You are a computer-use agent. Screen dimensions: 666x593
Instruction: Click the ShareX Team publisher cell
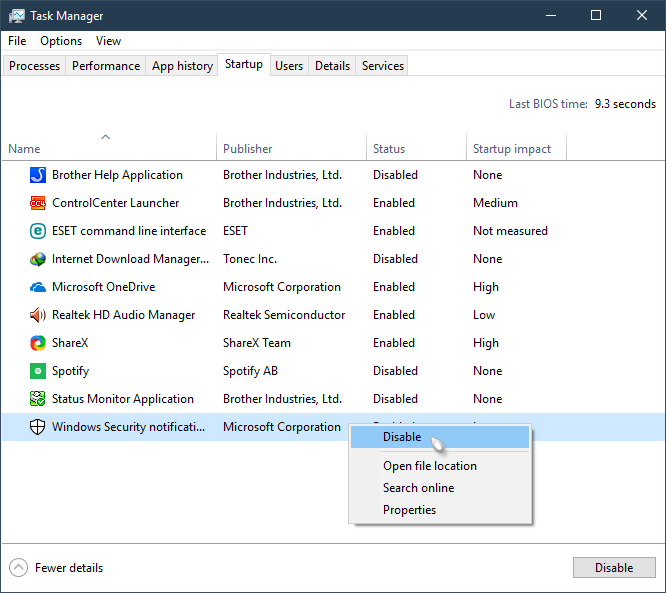coord(257,343)
